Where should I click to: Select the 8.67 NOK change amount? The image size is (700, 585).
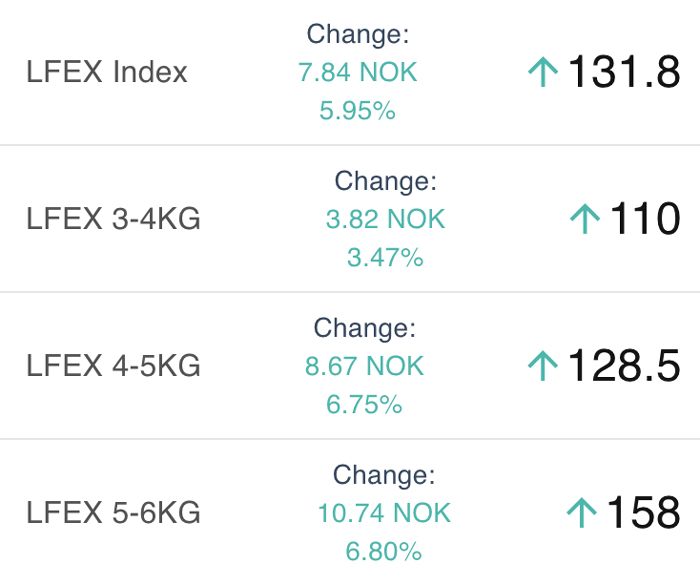(x=364, y=366)
